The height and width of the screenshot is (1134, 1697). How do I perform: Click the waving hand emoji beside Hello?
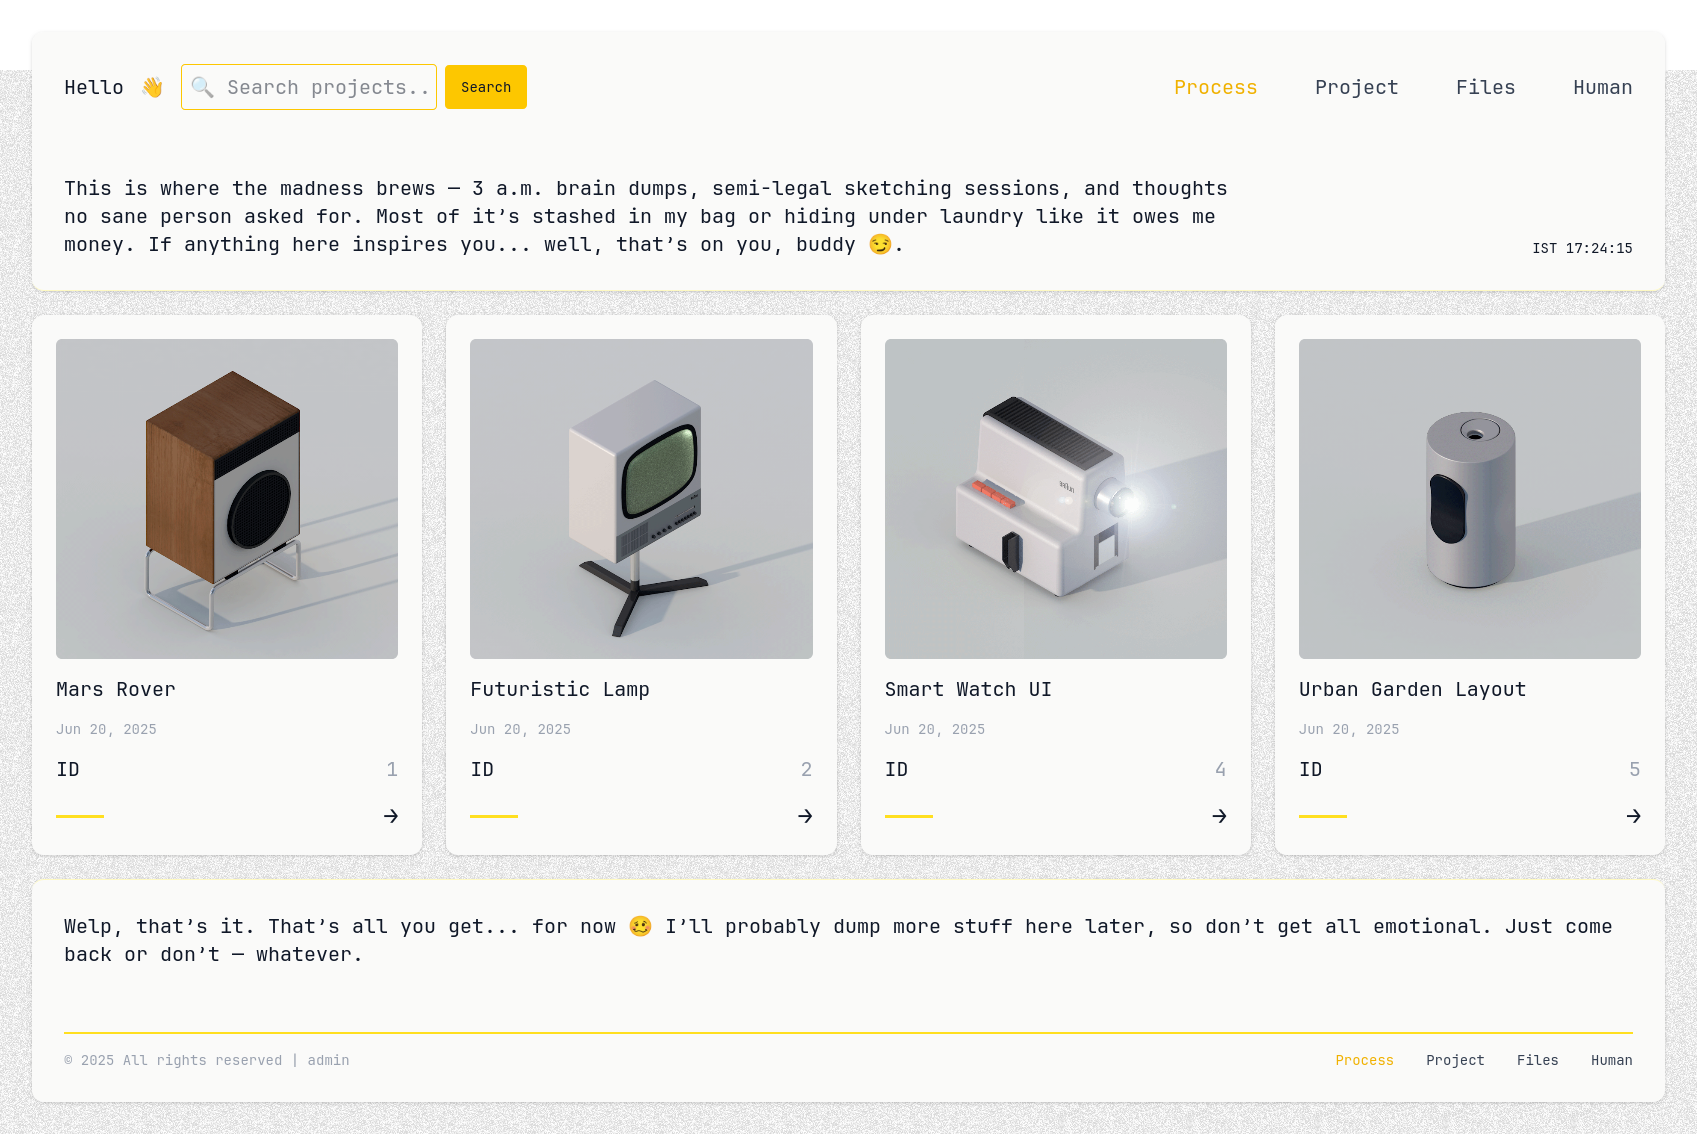[152, 87]
